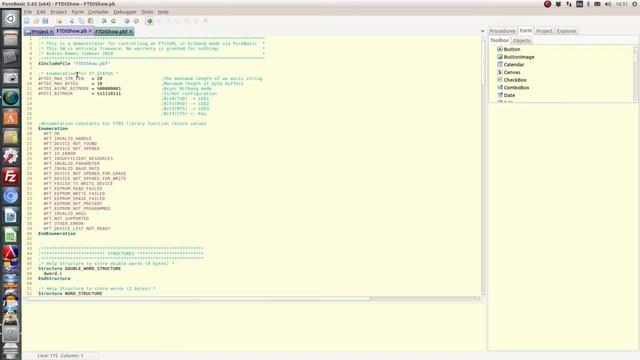Viewport: 640px width, 360px height.
Task: Click the Line/Column status bar indicator
Action: coord(60,356)
